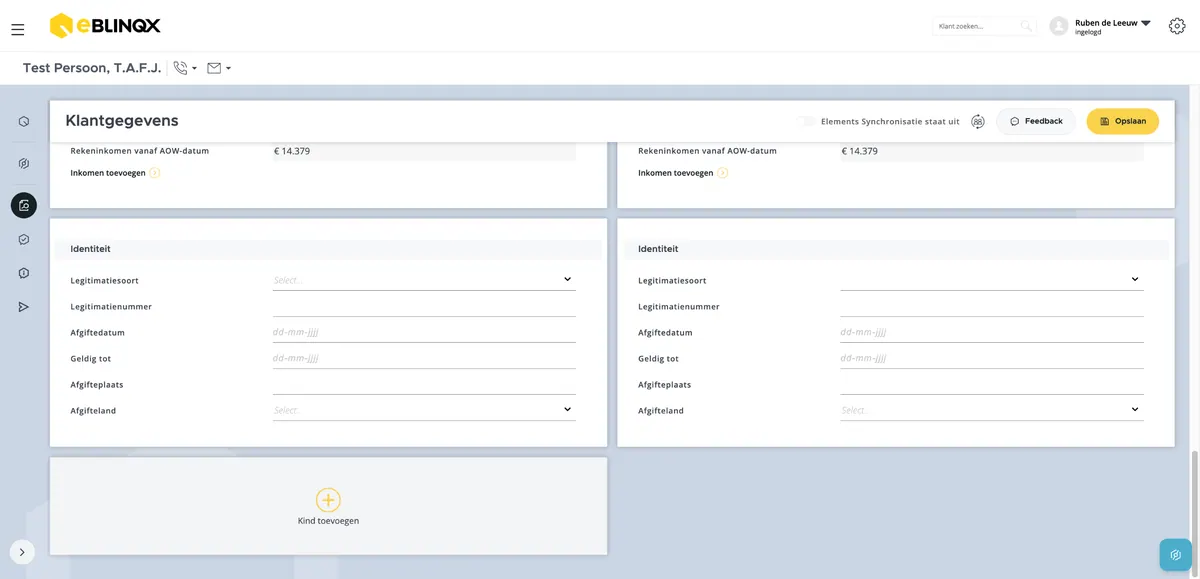Toggle Elements Synchronisatie switch

pyautogui.click(x=806, y=122)
